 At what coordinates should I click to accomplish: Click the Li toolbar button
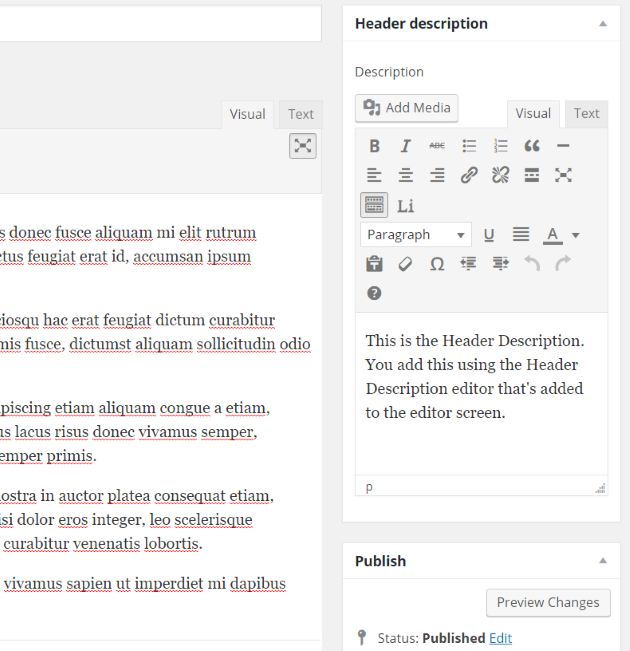coord(405,206)
